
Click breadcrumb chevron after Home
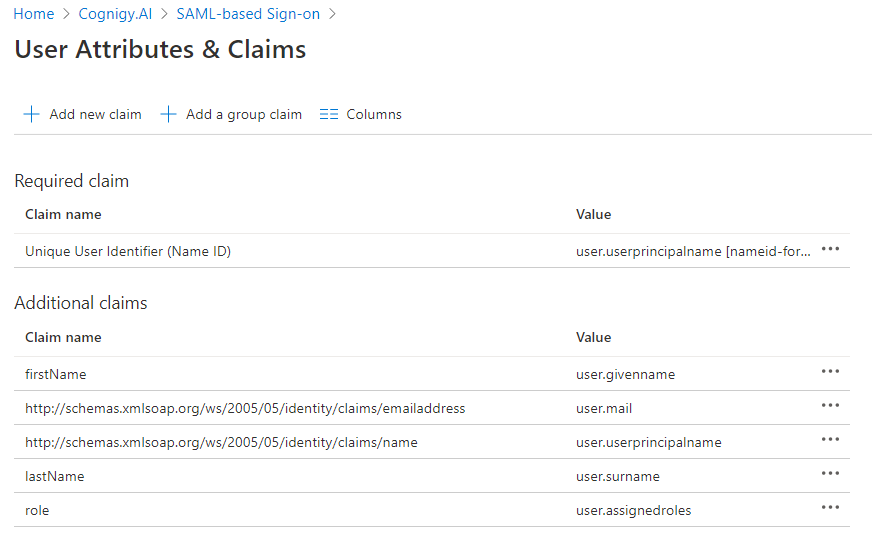[x=66, y=14]
